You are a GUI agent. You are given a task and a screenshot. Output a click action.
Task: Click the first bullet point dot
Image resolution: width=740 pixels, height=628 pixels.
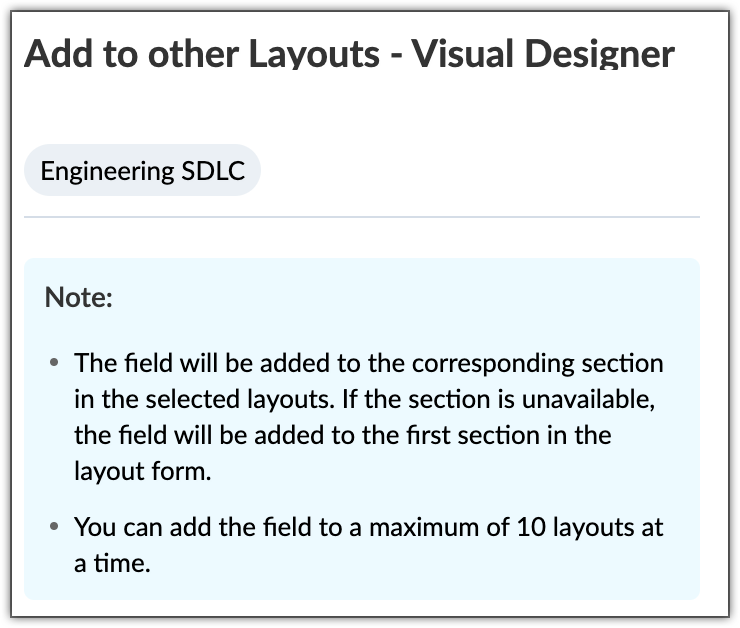click(53, 363)
